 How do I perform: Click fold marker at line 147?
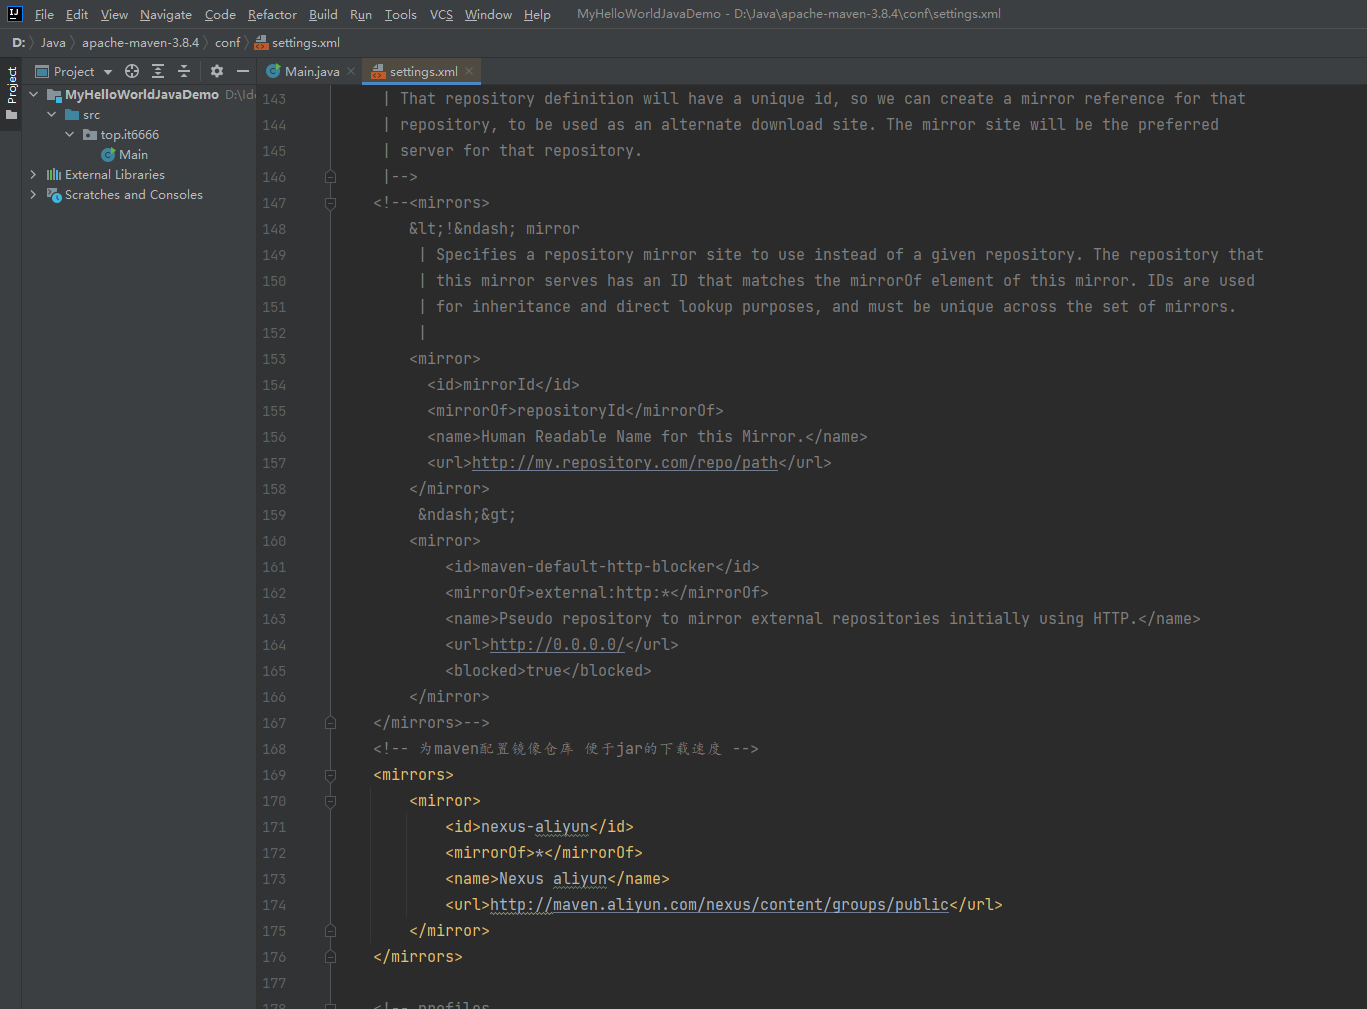pyautogui.click(x=330, y=203)
